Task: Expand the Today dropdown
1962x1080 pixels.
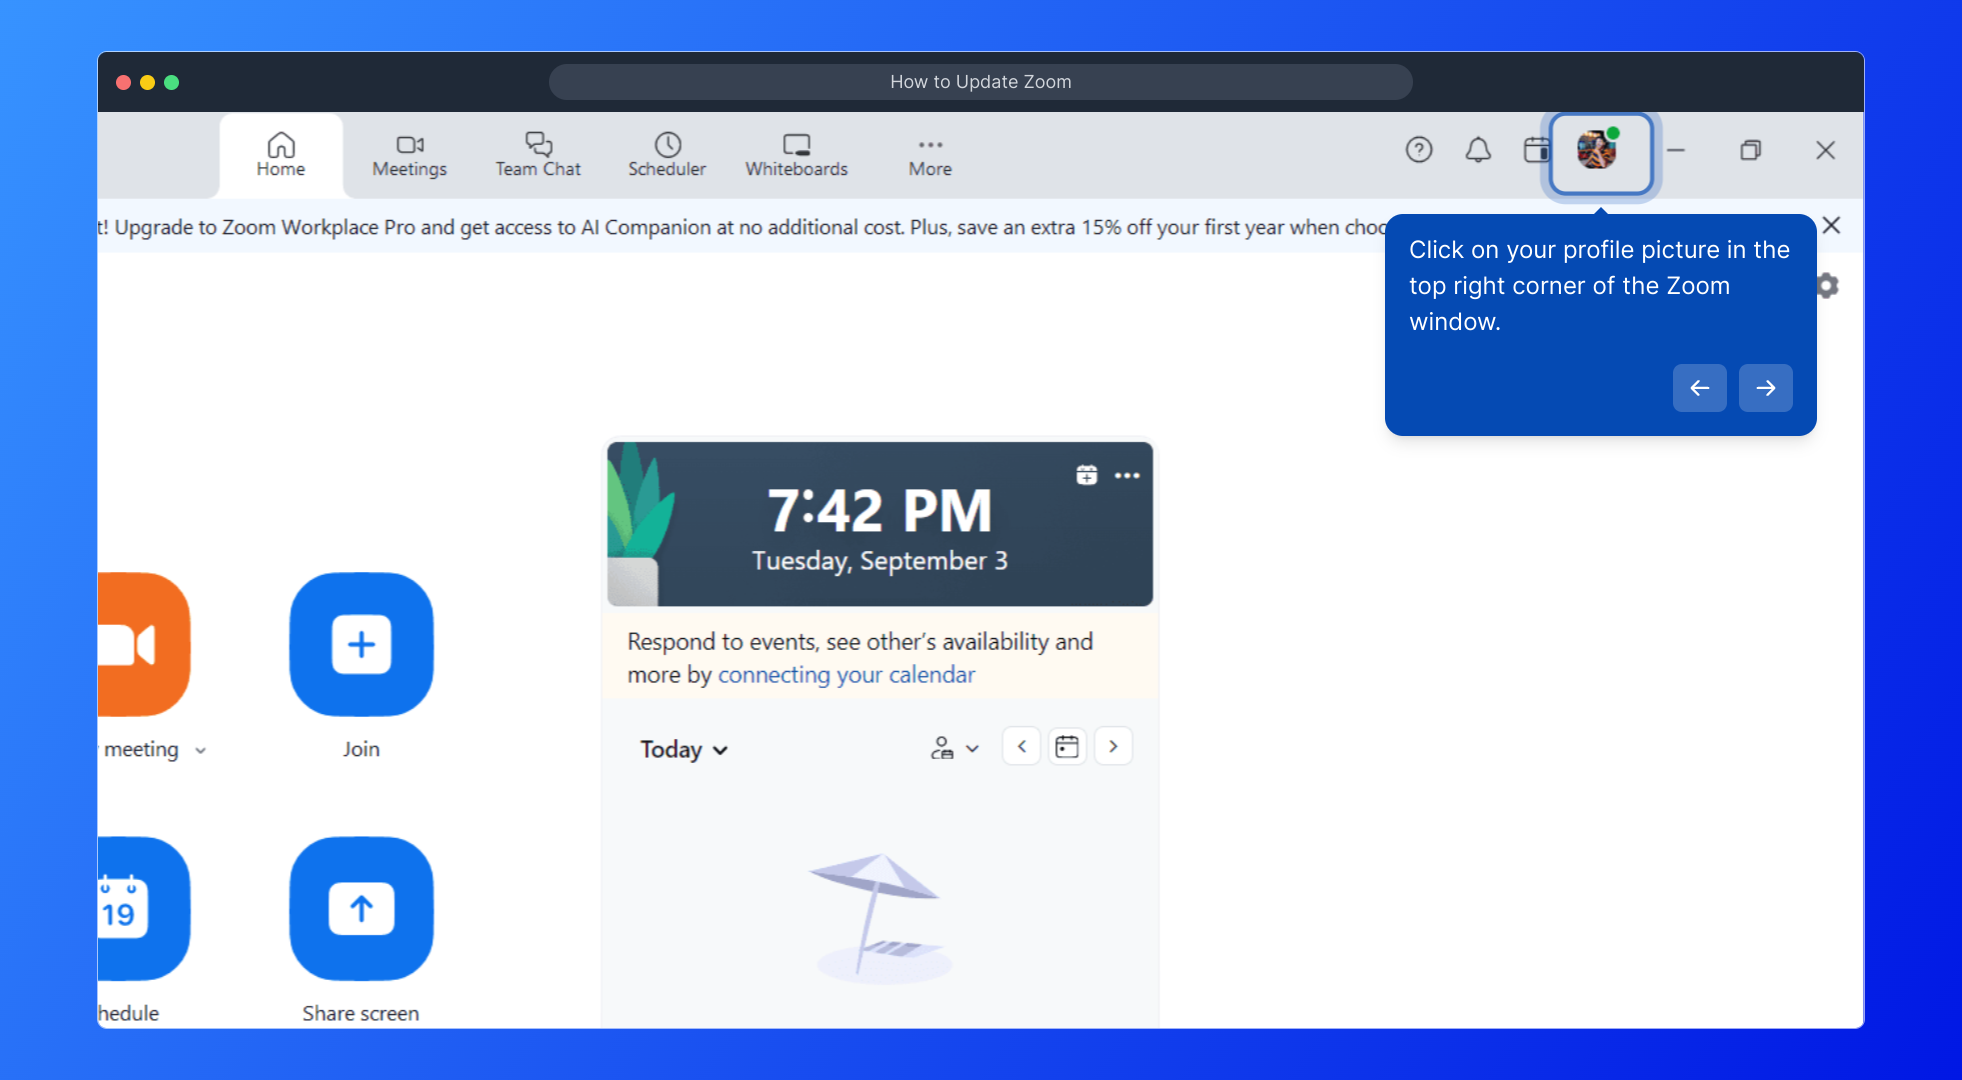Action: pos(684,749)
